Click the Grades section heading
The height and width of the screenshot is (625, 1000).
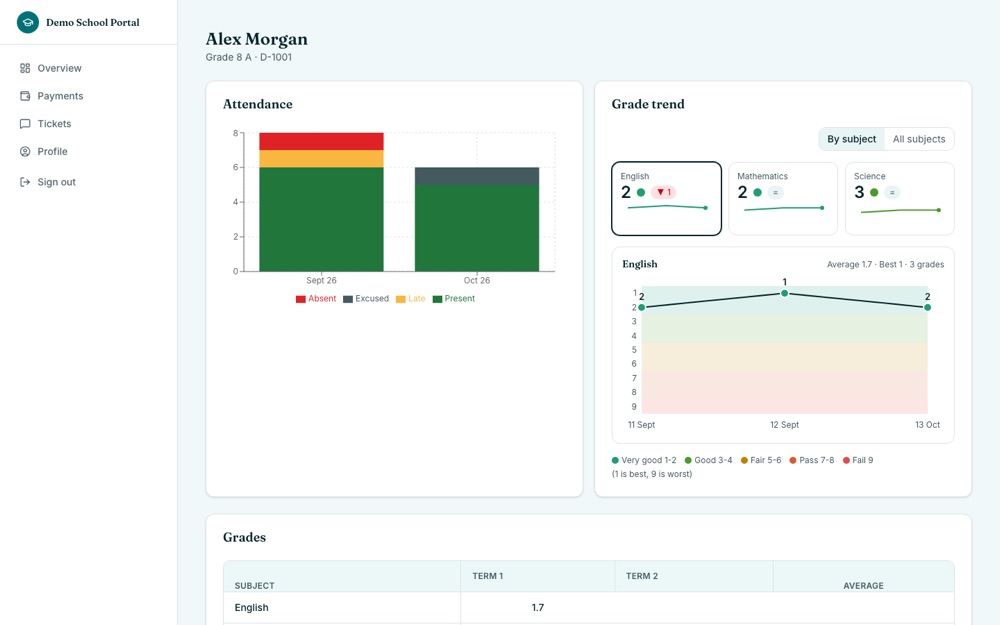coord(244,537)
